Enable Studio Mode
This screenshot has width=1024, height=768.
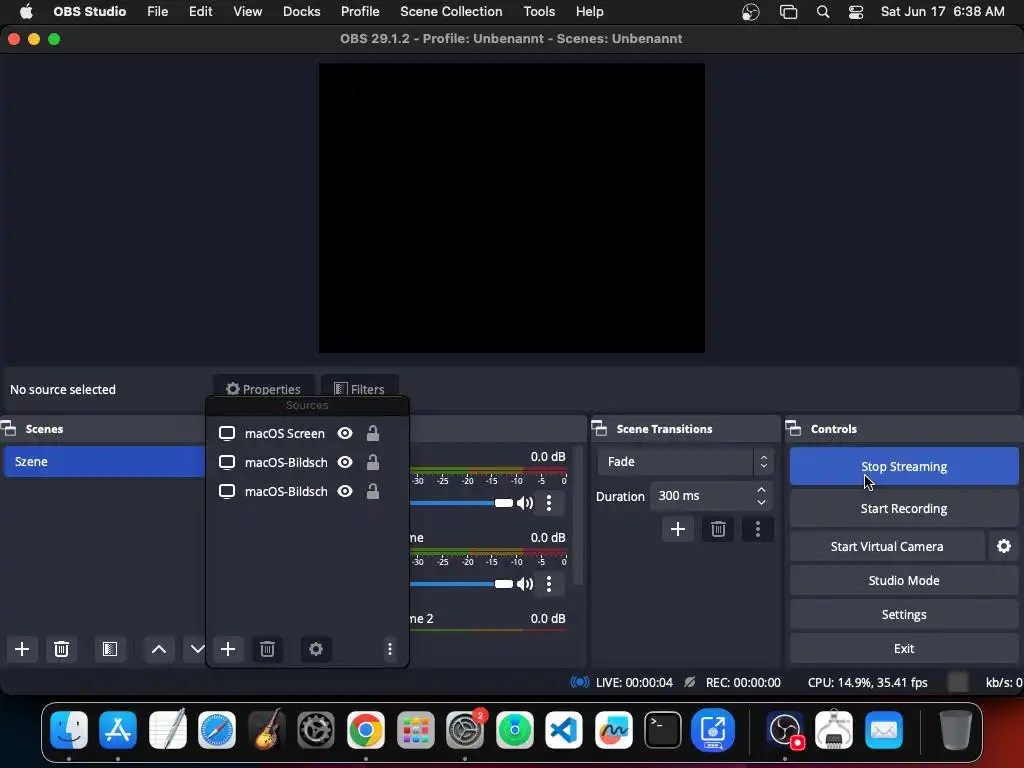pos(904,581)
